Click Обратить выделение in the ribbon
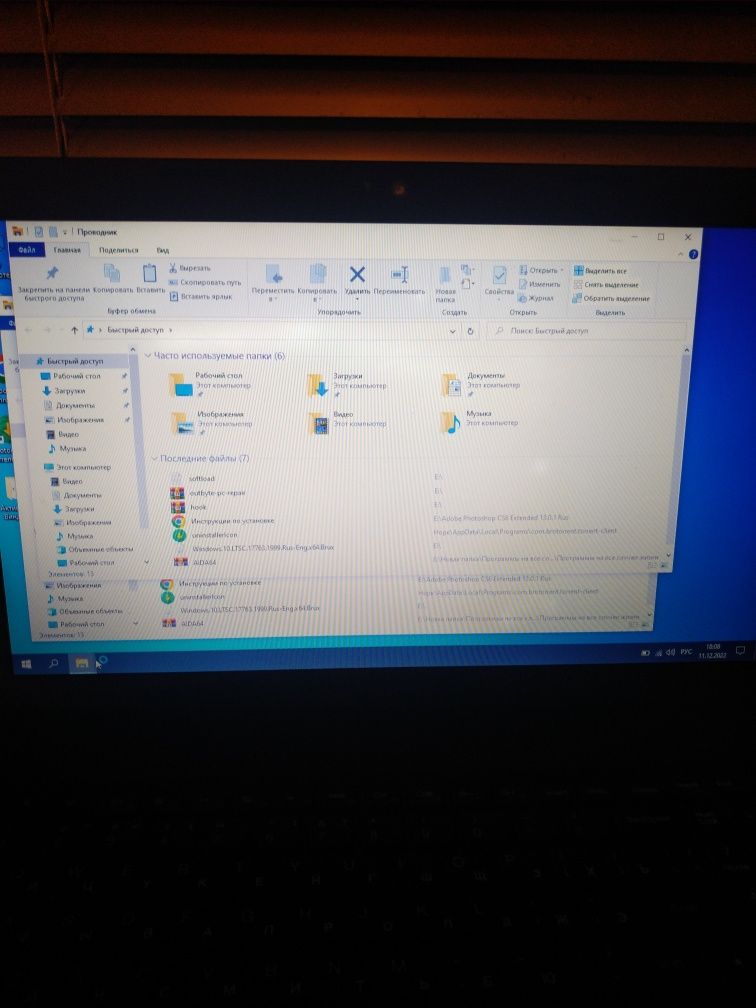The height and width of the screenshot is (1008, 756). coord(611,298)
